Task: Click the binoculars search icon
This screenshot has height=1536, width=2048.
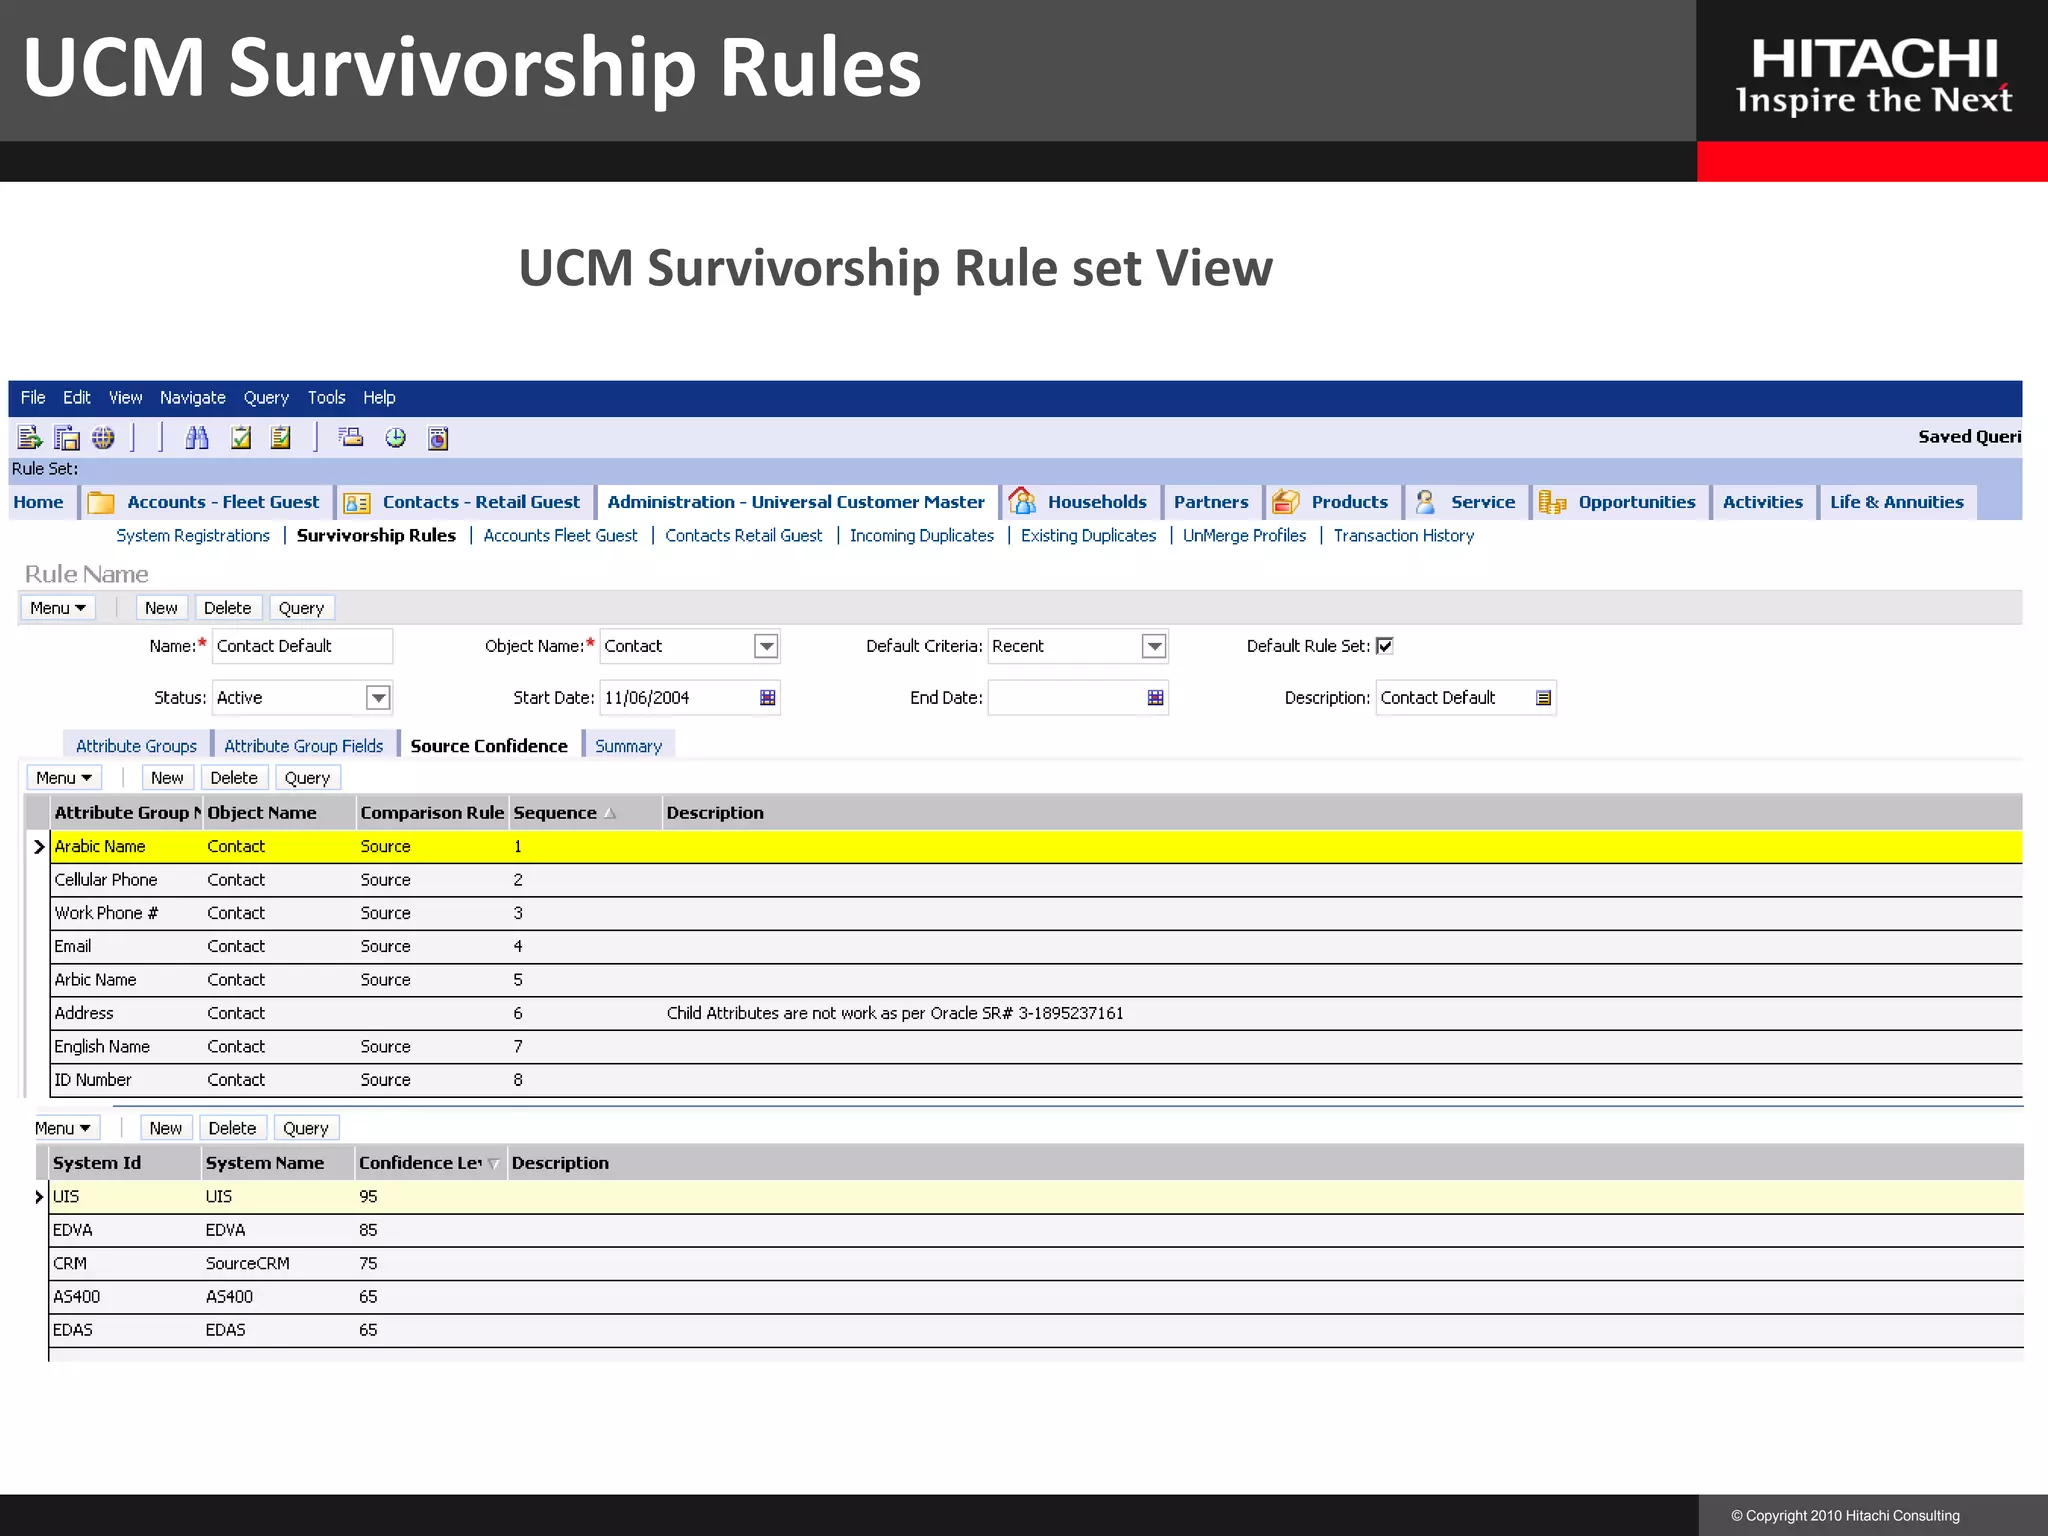Action: click(197, 437)
